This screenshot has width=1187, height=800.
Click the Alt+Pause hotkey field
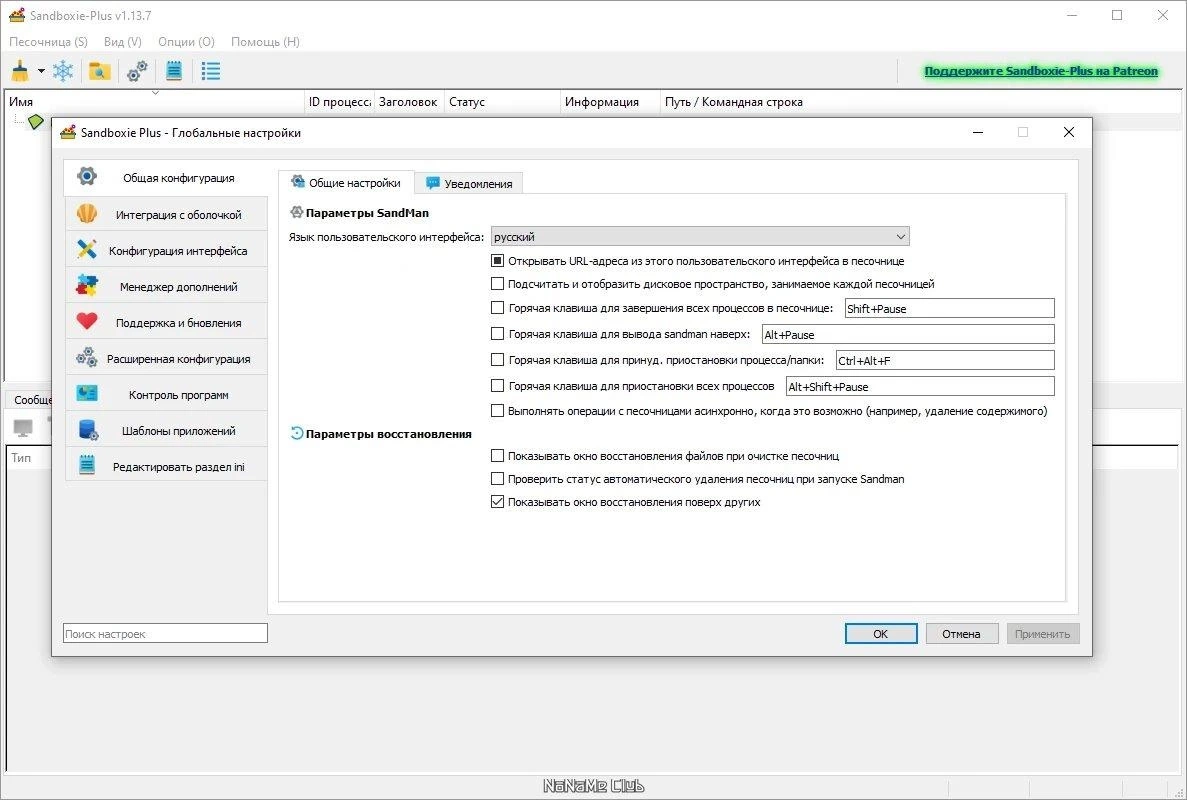point(908,334)
